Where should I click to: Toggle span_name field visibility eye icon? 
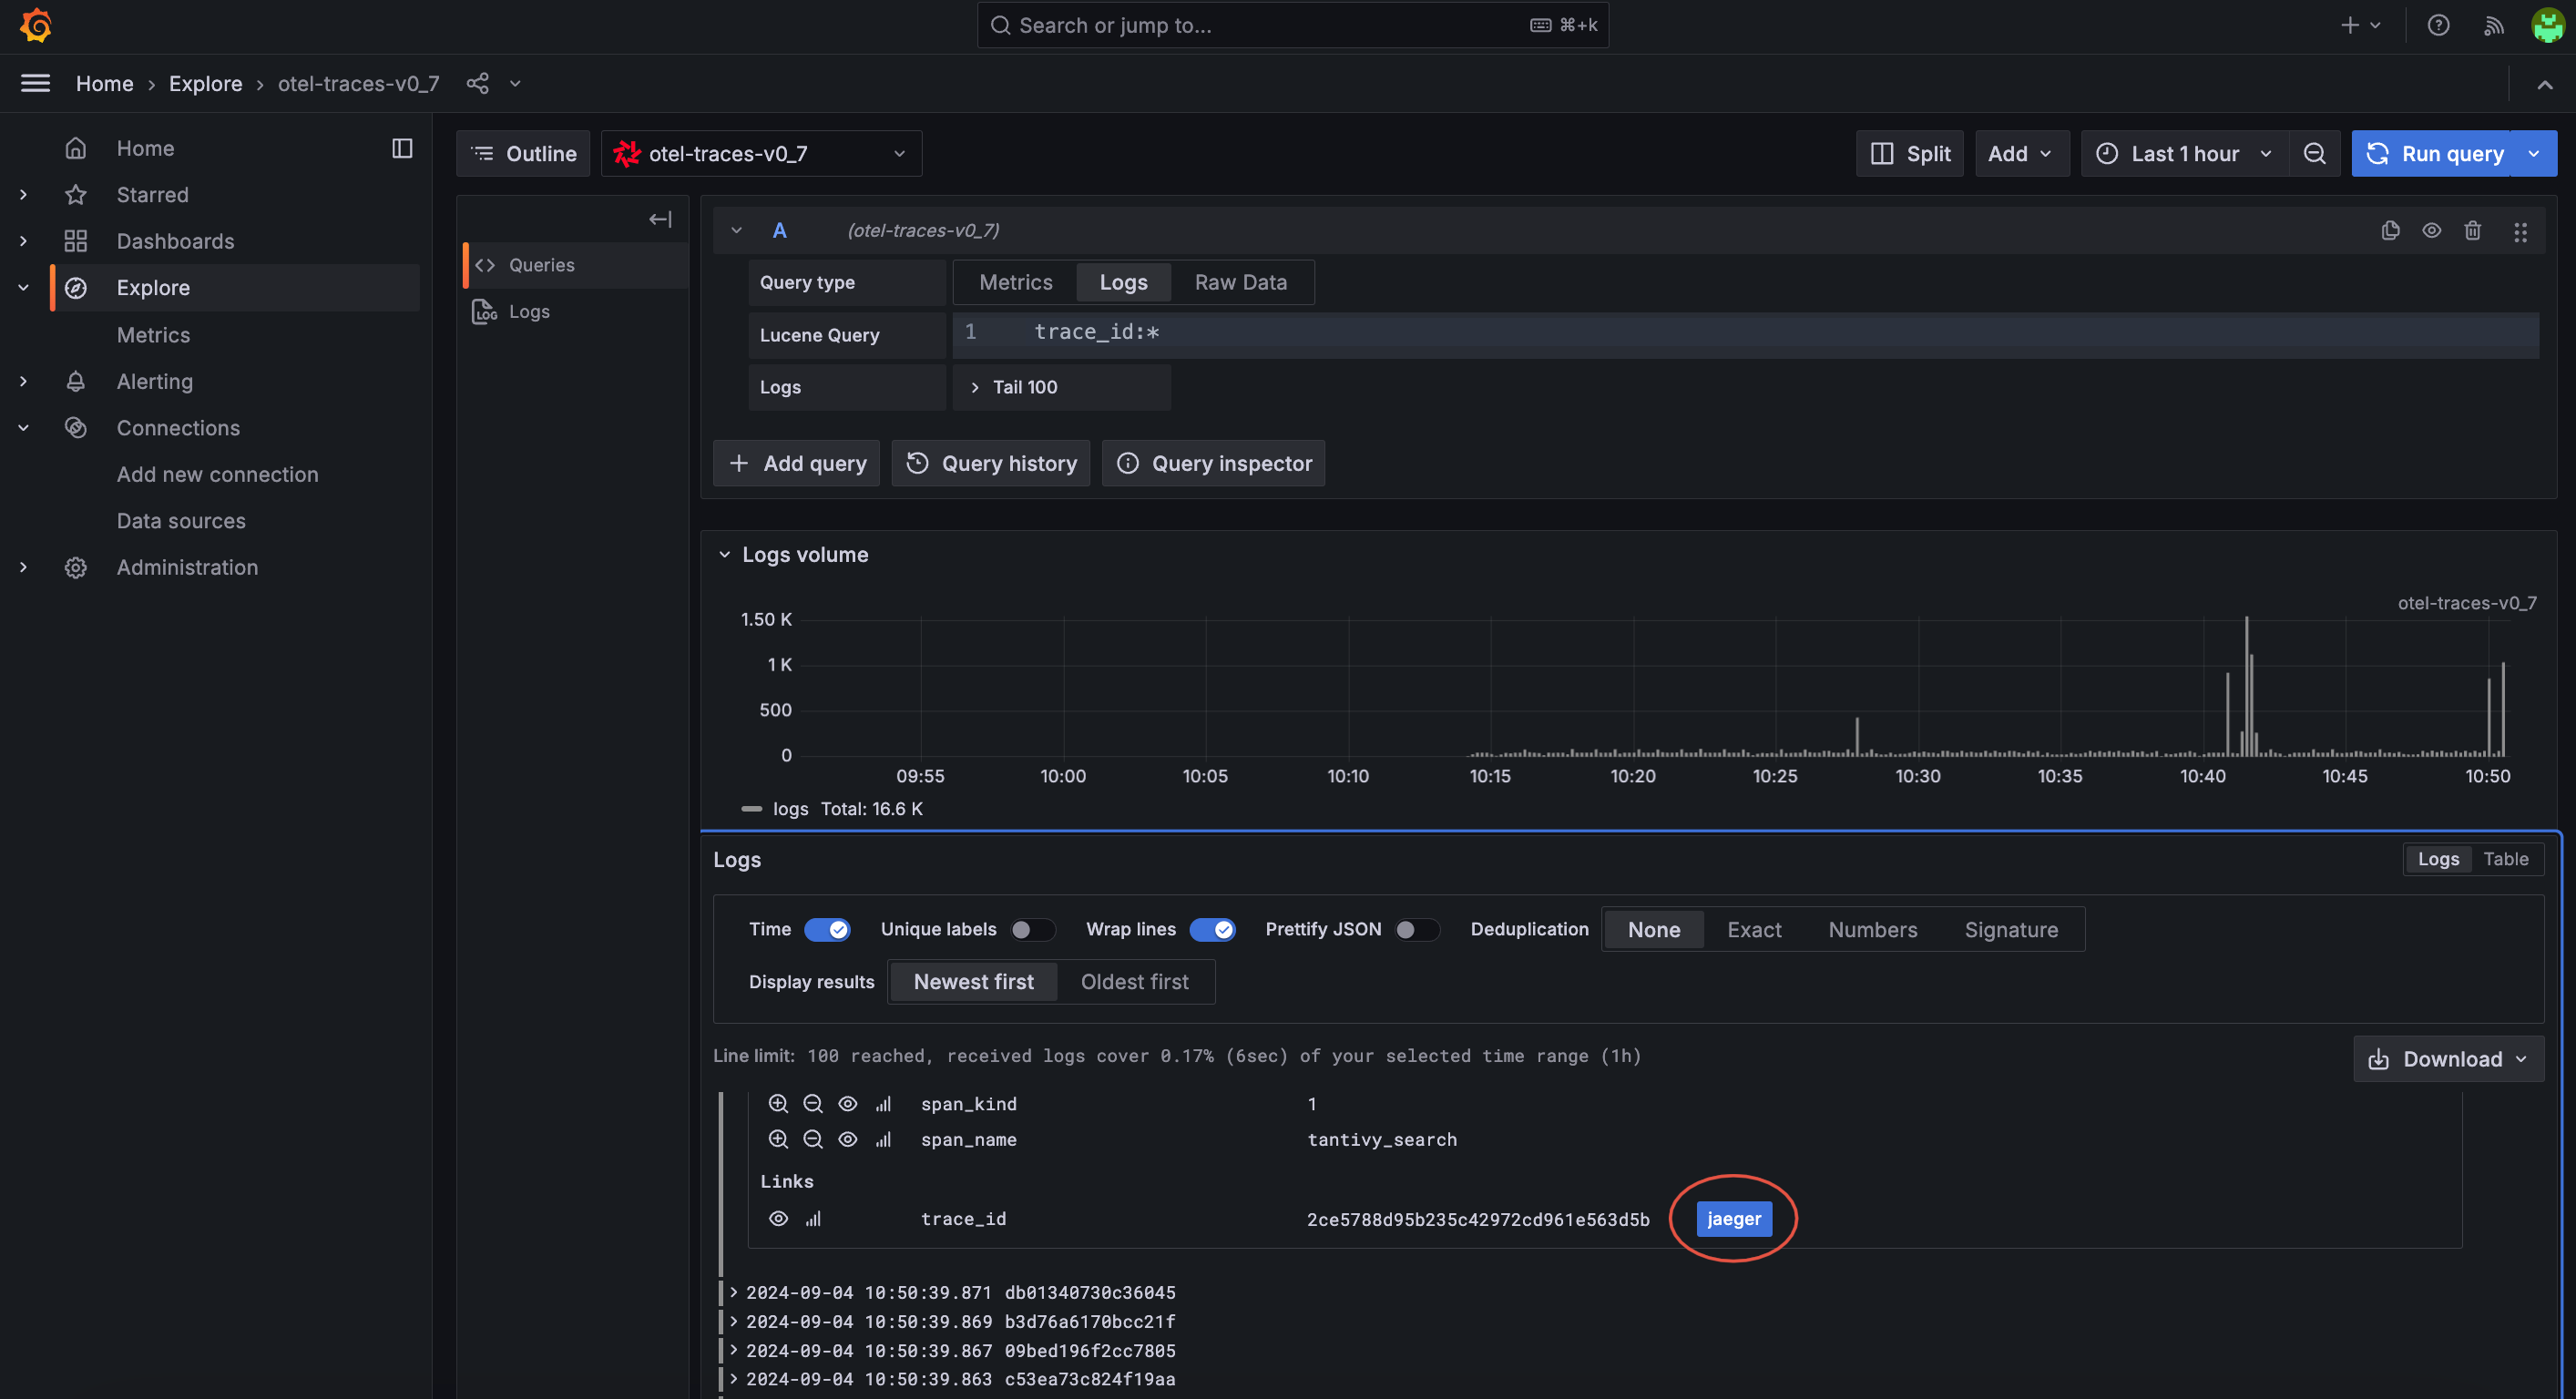pyautogui.click(x=848, y=1139)
